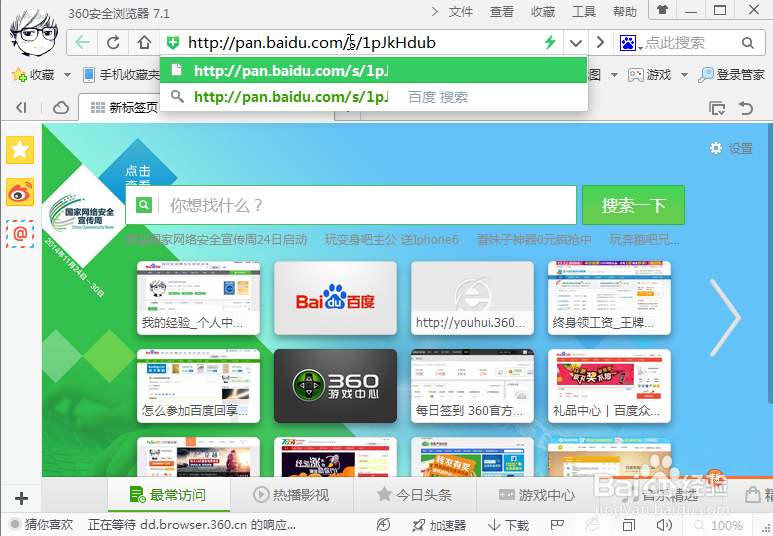Open the 我的经验_个人中 thumbnail
The image size is (773, 536).
click(x=199, y=298)
